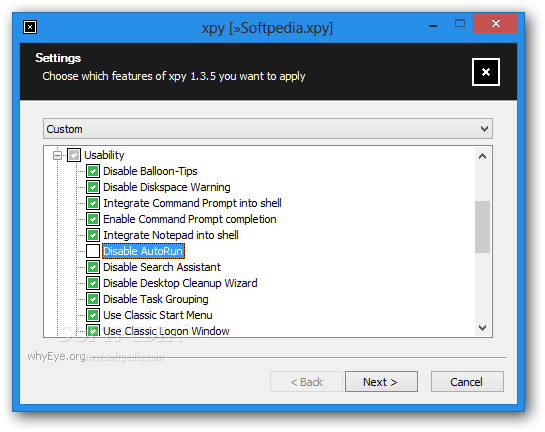Select Disable Desktop Cleanup Wizard item

(180, 283)
